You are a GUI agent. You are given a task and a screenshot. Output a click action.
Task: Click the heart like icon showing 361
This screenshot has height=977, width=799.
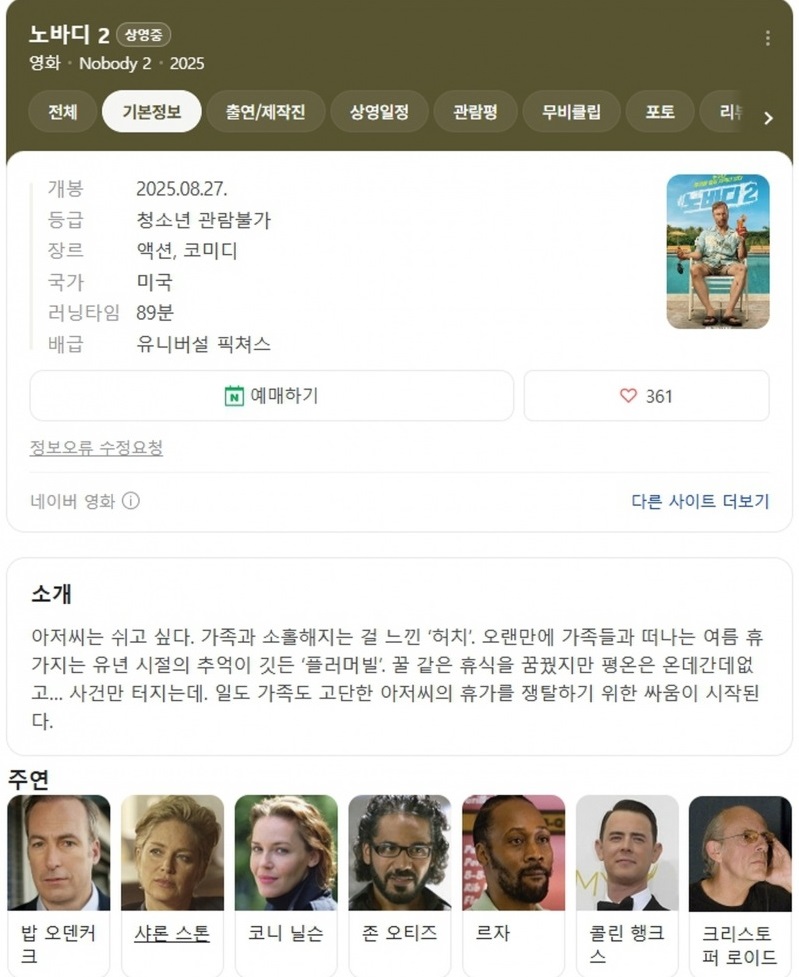point(628,396)
